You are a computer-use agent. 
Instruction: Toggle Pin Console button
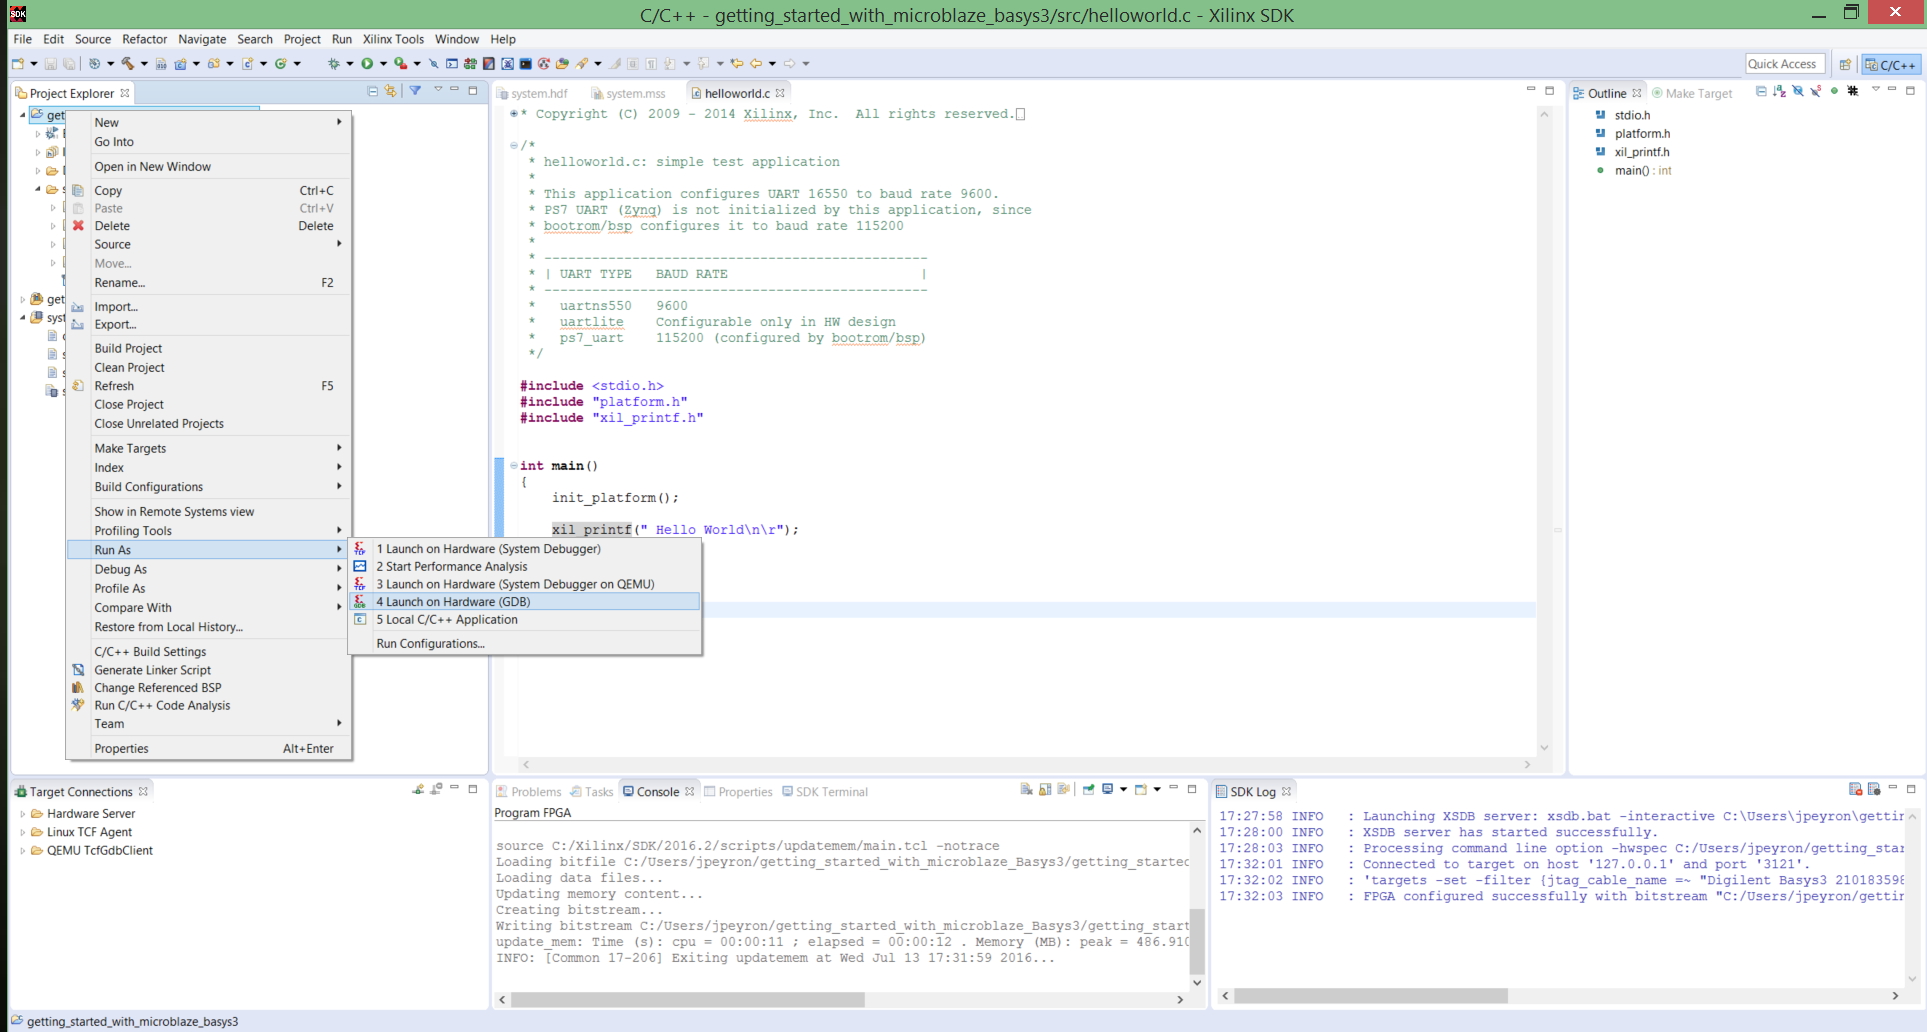click(x=1088, y=790)
